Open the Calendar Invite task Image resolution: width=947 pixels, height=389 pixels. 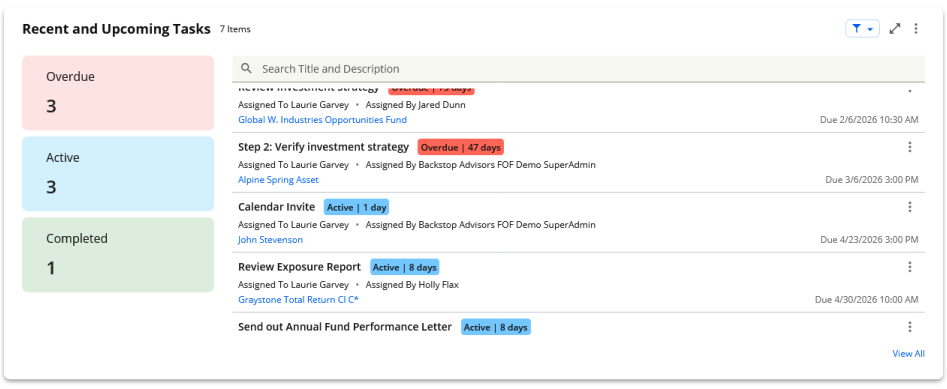[x=277, y=207]
